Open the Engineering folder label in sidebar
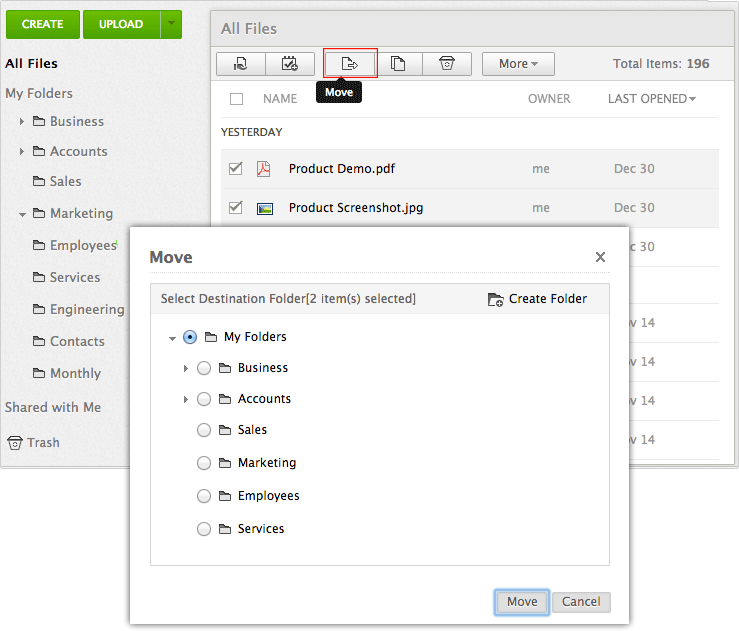This screenshot has height=631, width=739. pyautogui.click(x=87, y=310)
